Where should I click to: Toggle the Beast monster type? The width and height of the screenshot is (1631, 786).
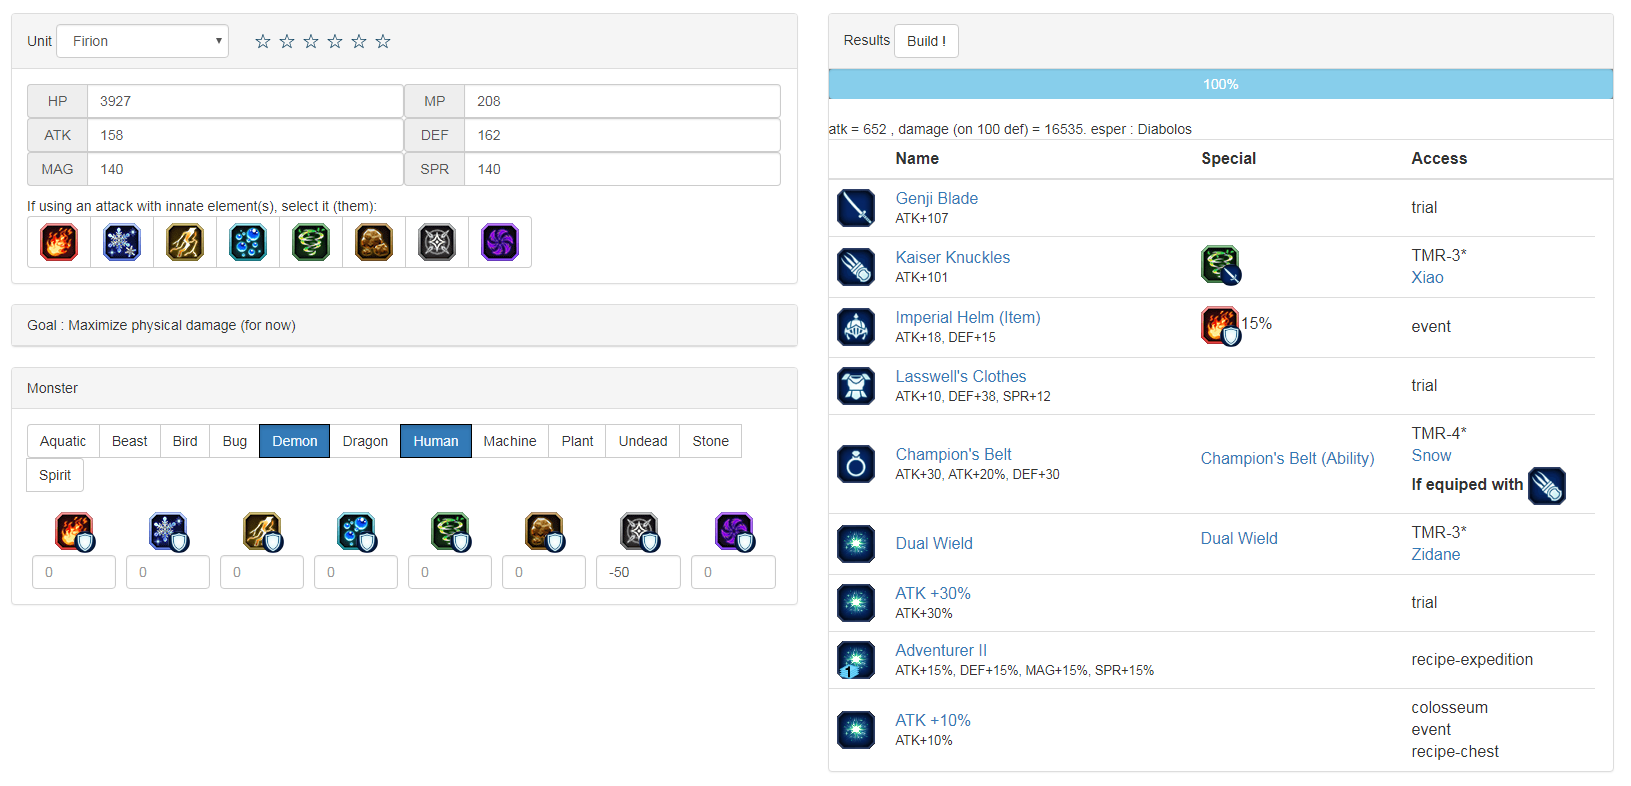tap(130, 441)
